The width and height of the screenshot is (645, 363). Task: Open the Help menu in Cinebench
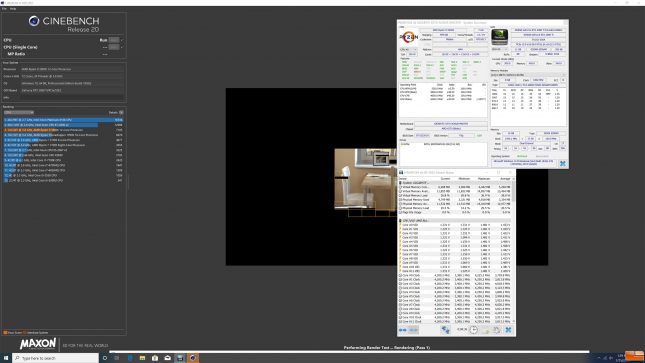13,9
